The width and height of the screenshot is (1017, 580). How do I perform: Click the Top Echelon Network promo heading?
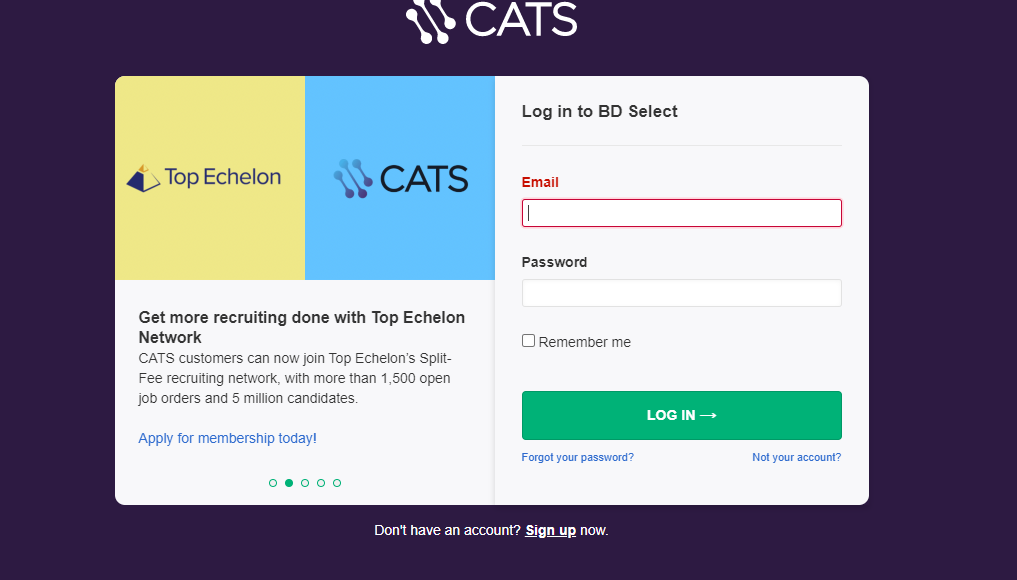point(302,328)
